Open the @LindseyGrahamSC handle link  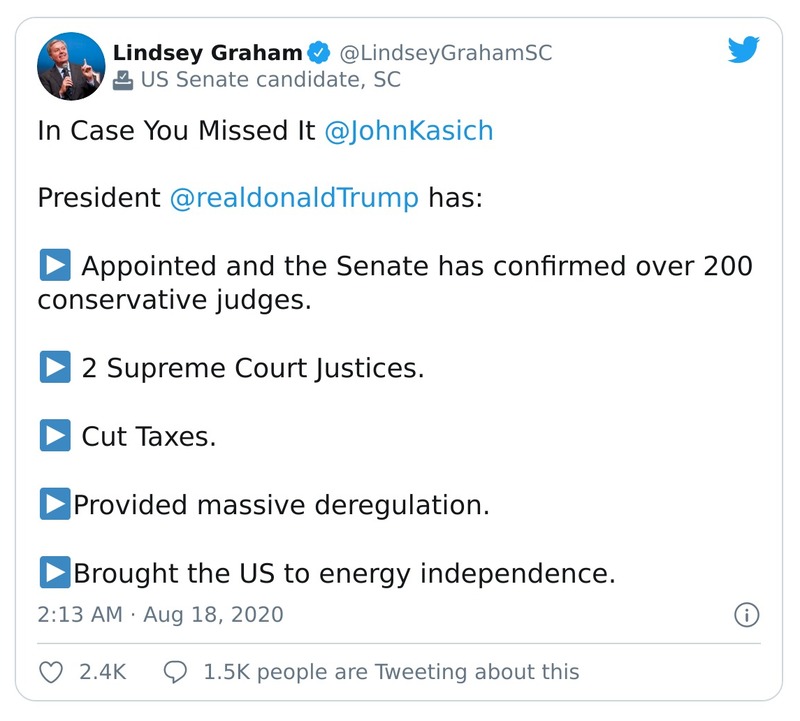446,53
